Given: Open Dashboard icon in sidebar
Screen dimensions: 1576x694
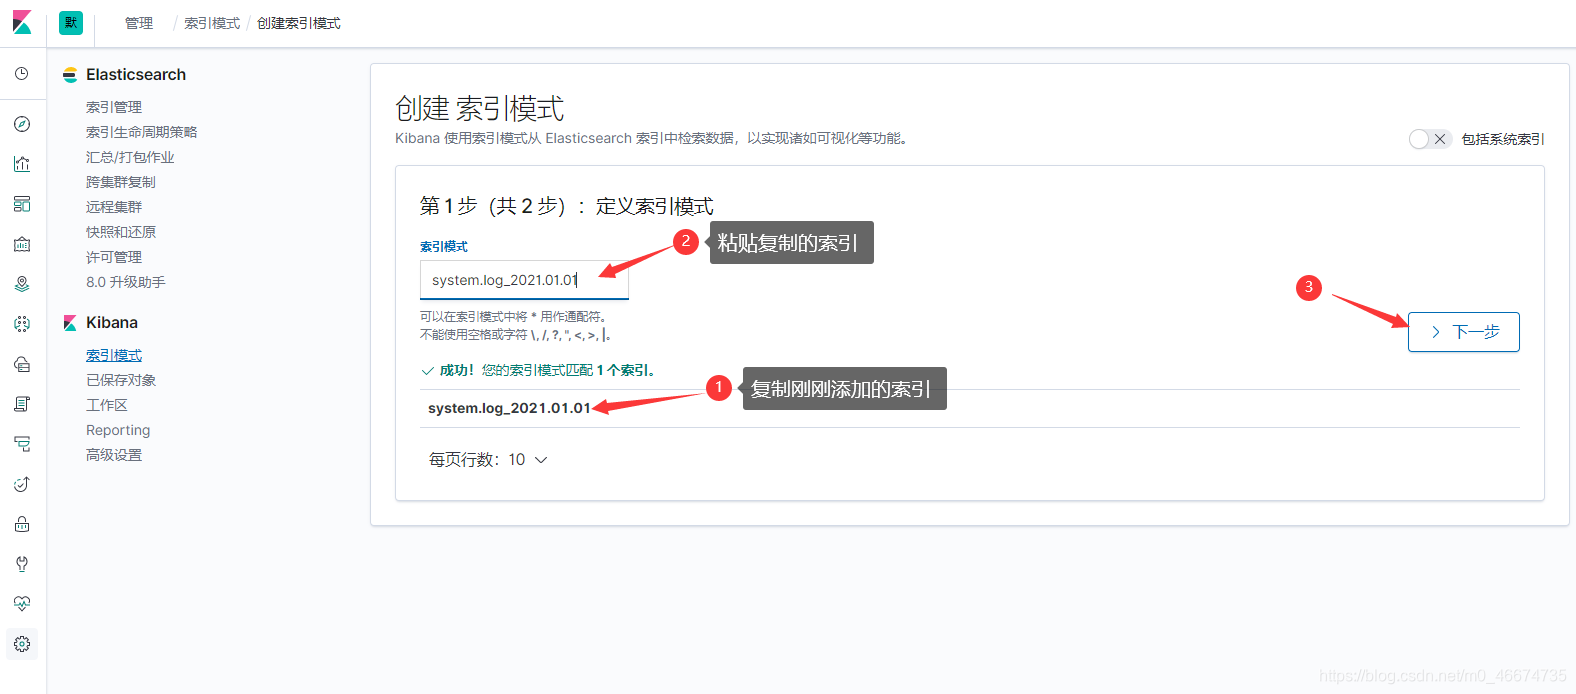Looking at the screenshot, I should click(22, 204).
